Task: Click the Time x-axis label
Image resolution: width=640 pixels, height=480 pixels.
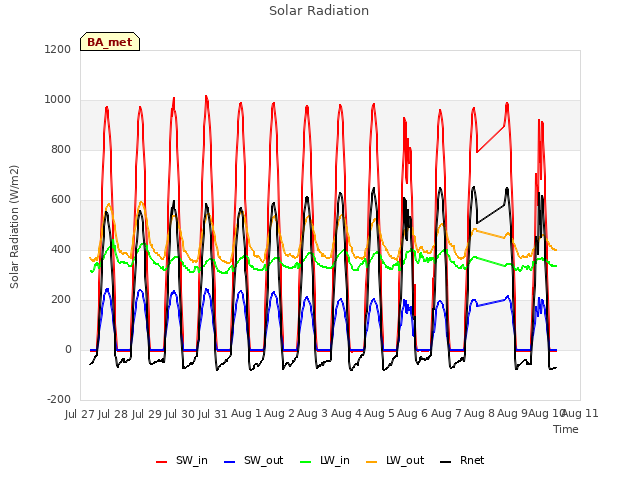Action: (566, 429)
